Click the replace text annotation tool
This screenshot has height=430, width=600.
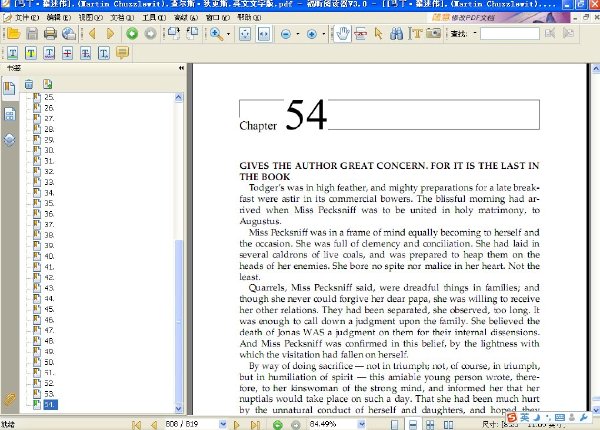tap(85, 53)
